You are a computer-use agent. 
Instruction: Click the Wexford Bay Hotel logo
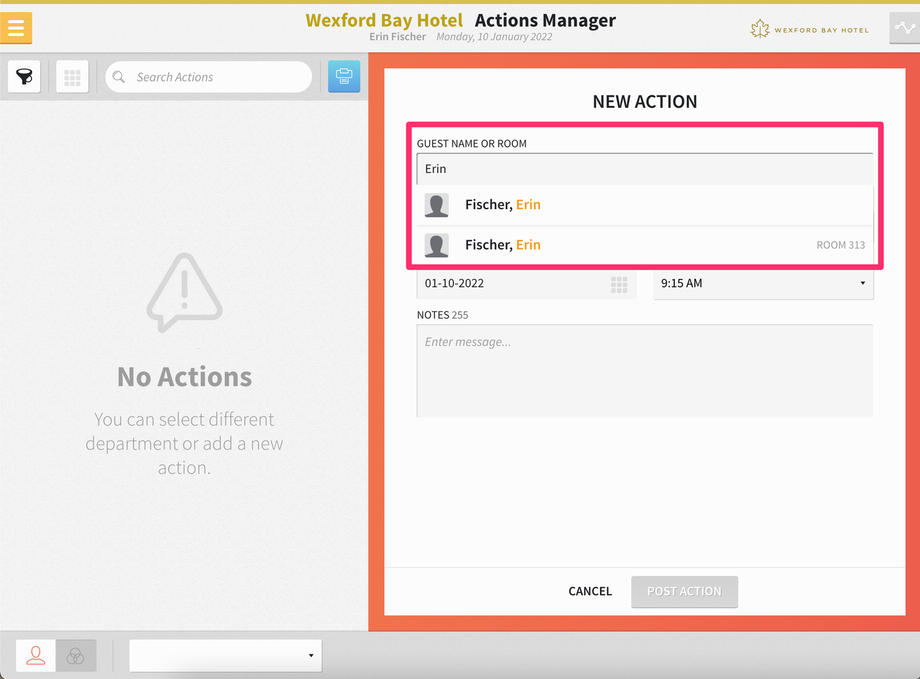[810, 29]
